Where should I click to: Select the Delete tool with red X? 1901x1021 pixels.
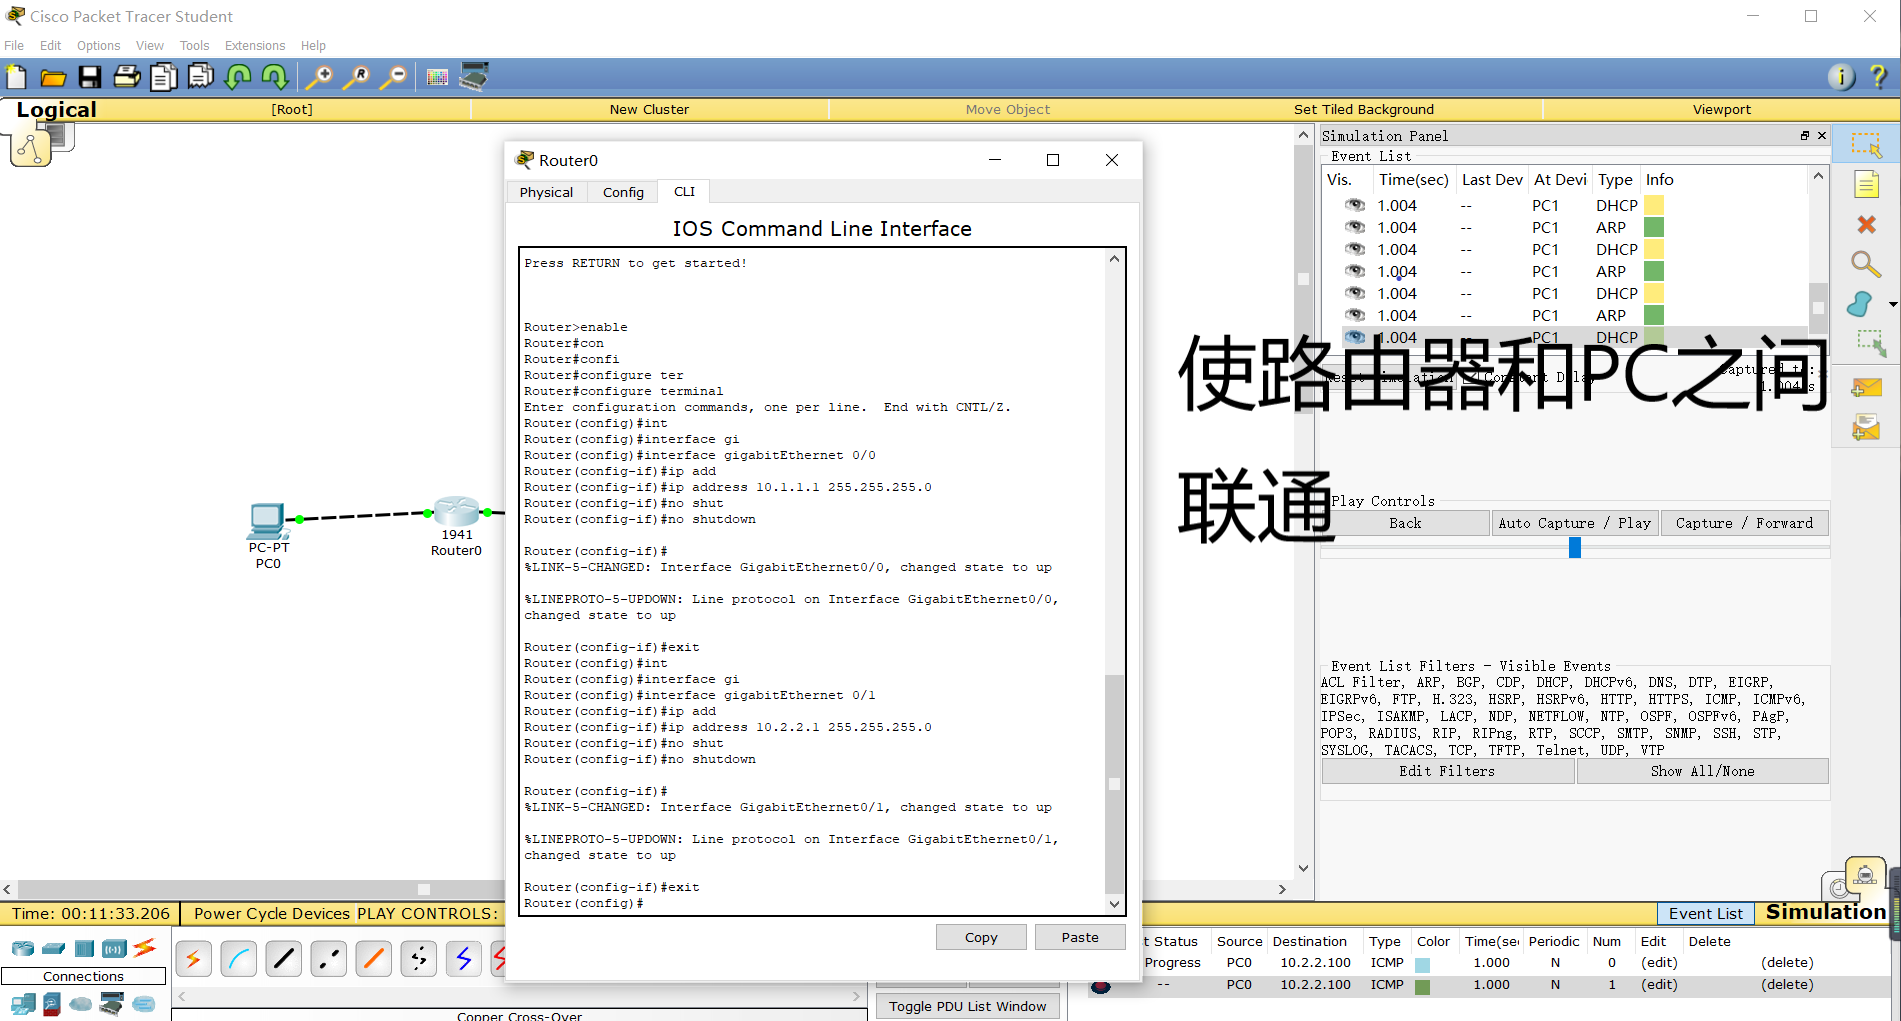[x=1866, y=225]
